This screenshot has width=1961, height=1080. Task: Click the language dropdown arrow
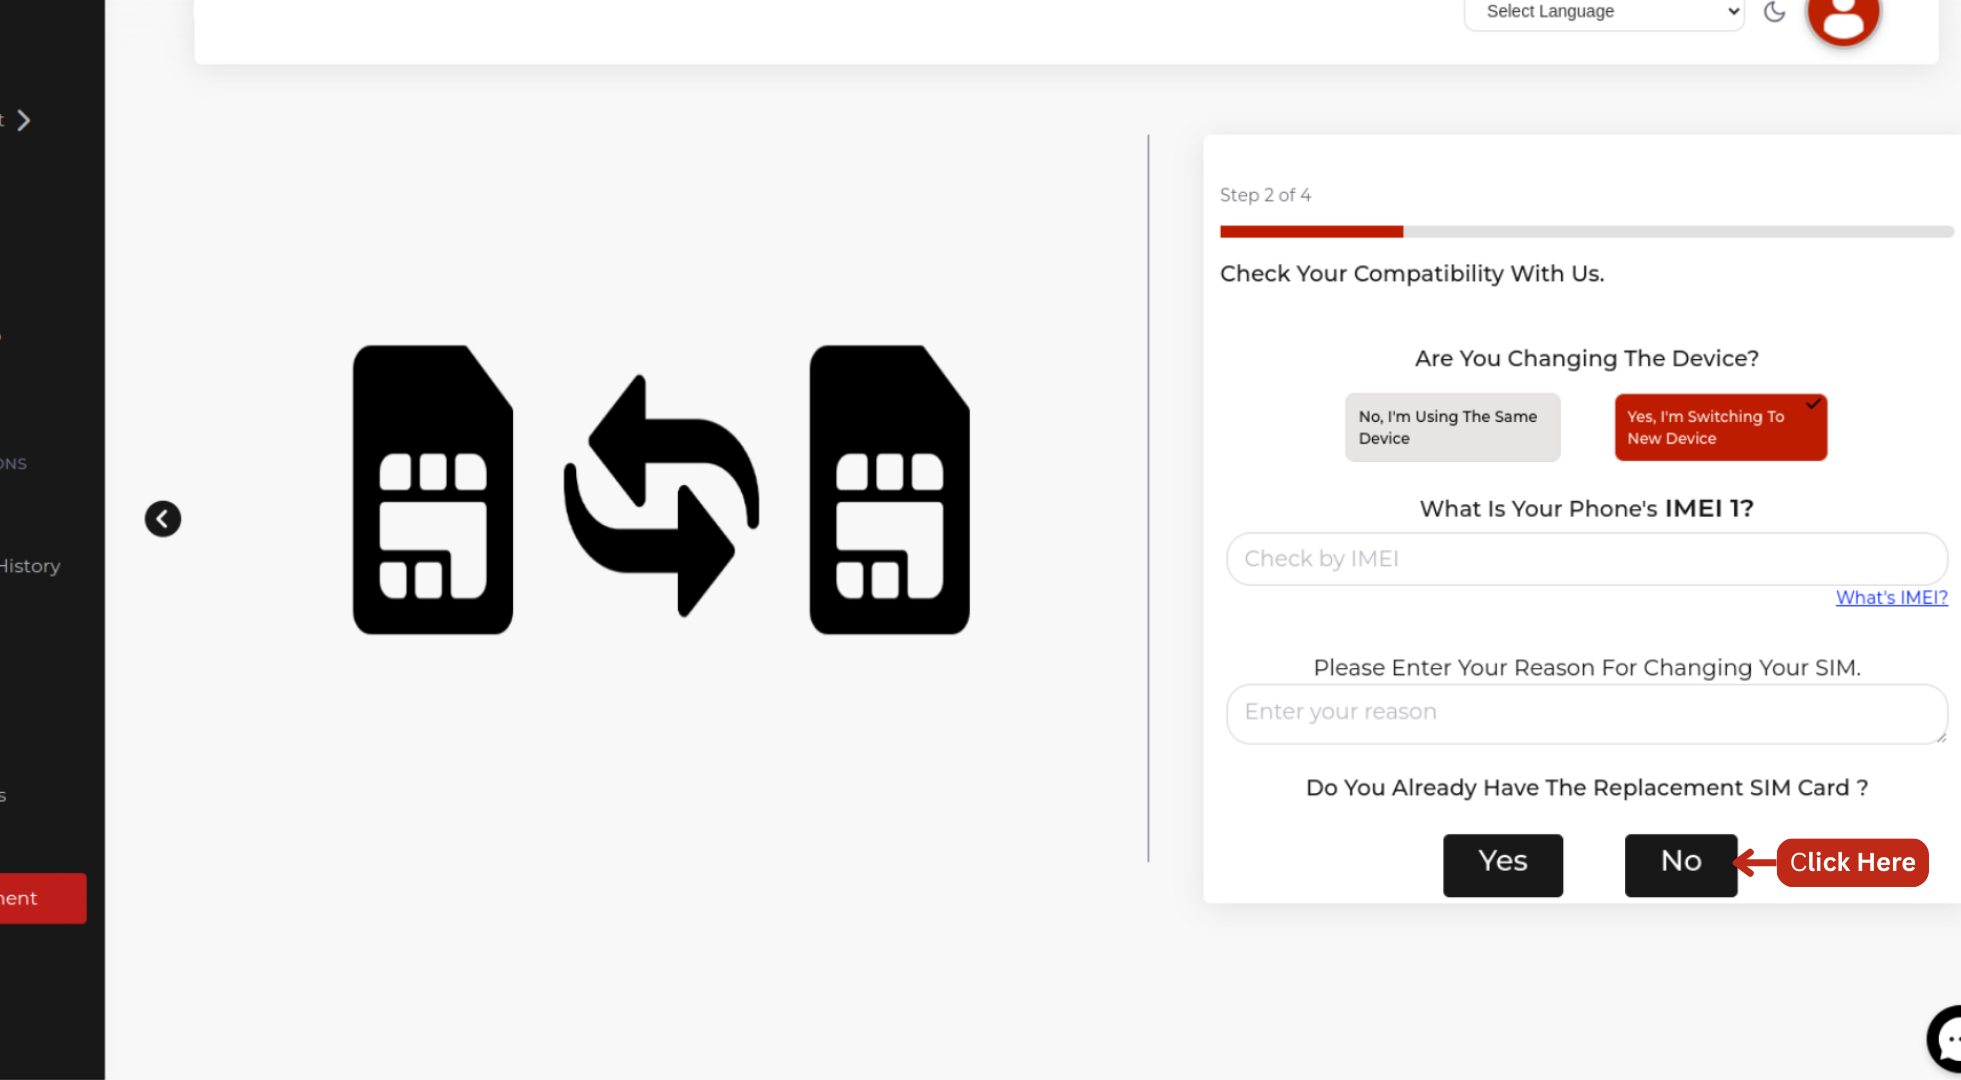click(x=1733, y=12)
